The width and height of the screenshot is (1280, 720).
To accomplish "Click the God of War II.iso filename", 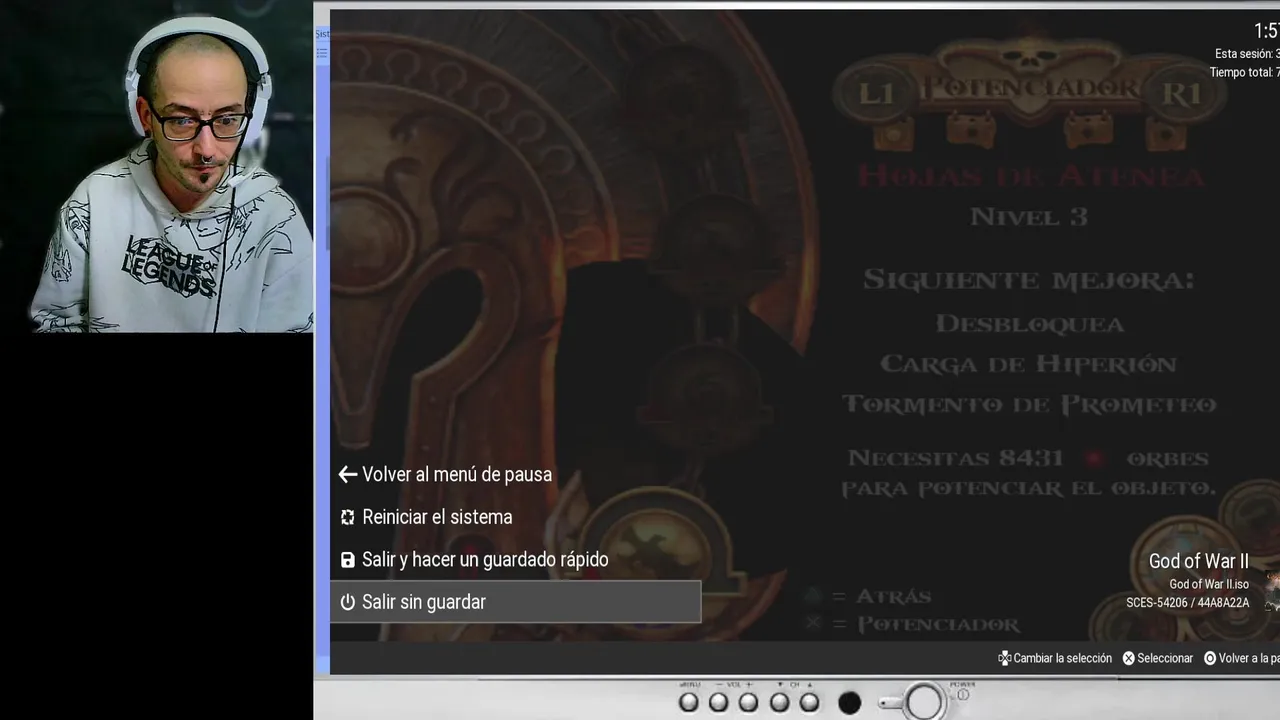I will (1209, 584).
